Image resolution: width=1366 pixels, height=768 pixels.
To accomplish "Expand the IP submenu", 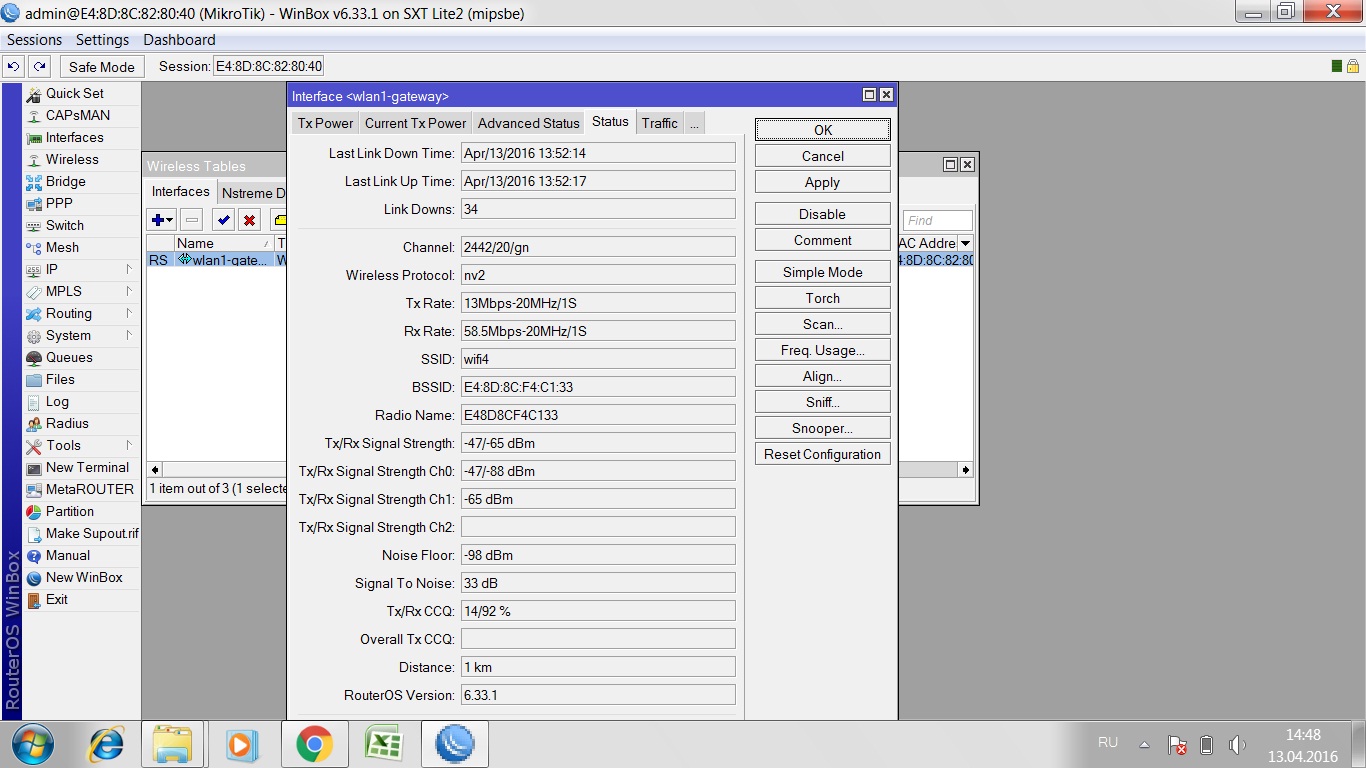I will coord(52,269).
